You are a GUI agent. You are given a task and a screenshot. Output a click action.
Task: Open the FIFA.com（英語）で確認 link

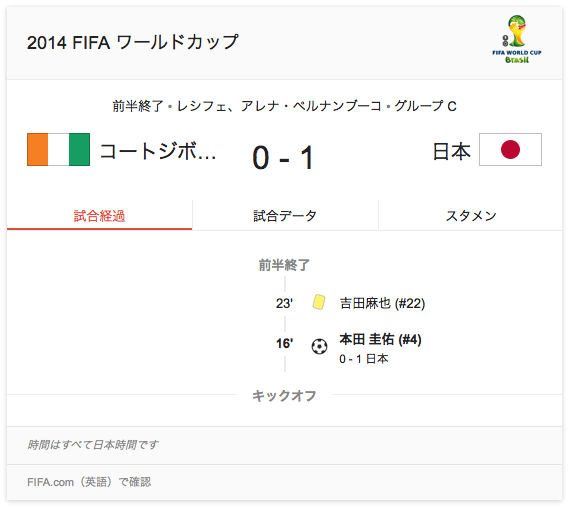point(89,482)
